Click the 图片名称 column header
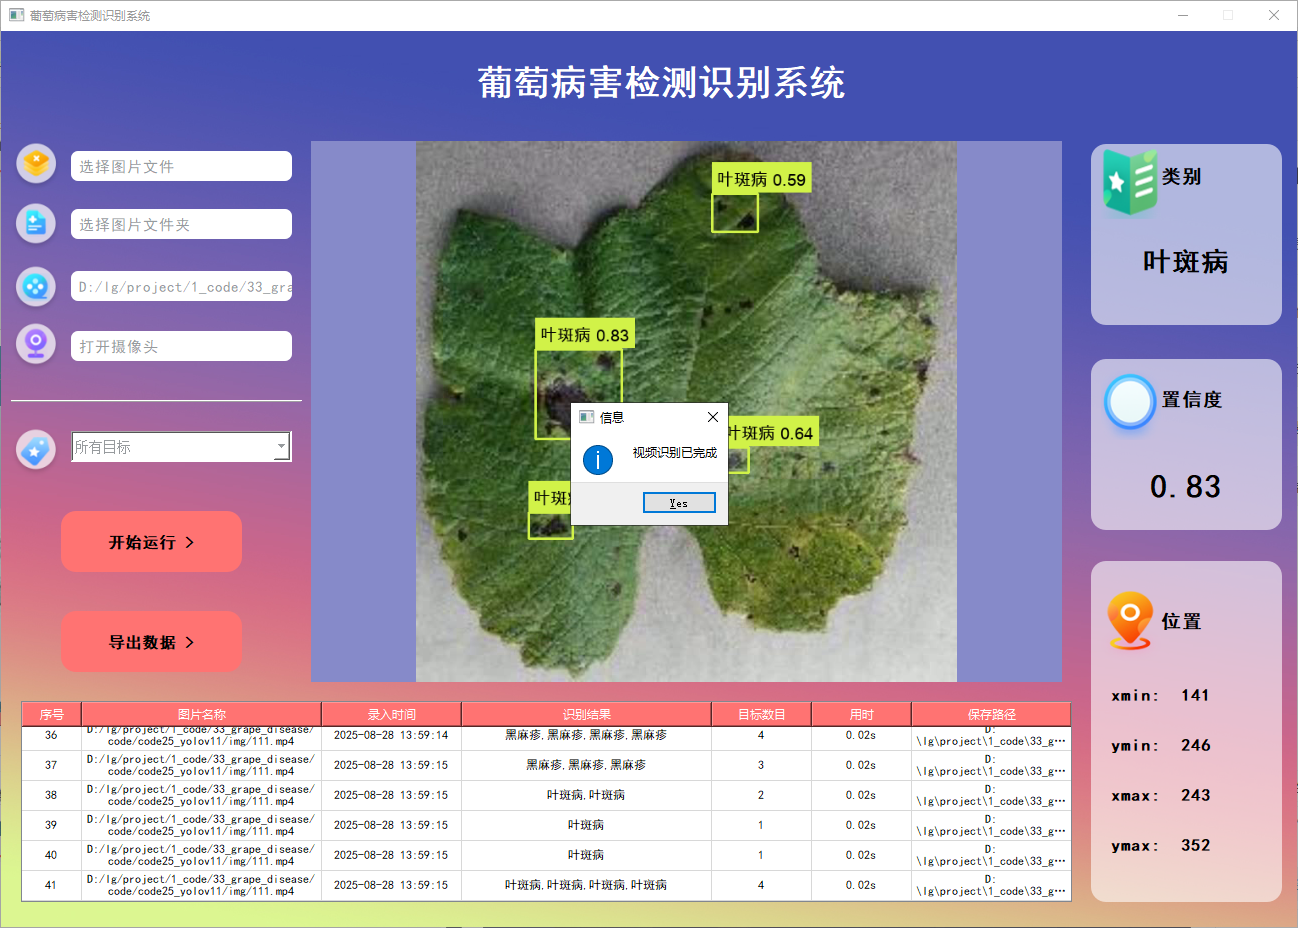 coord(201,714)
